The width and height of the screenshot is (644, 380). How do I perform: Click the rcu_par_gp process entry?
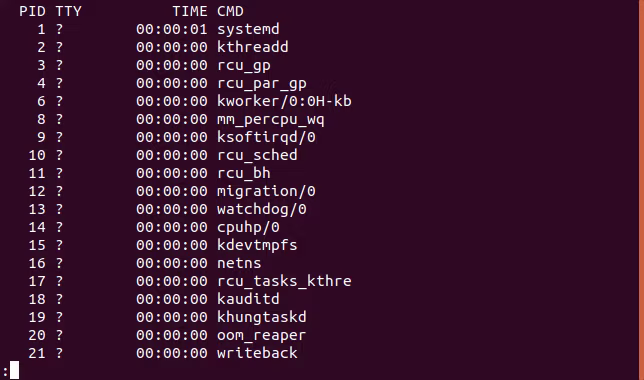pos(262,84)
